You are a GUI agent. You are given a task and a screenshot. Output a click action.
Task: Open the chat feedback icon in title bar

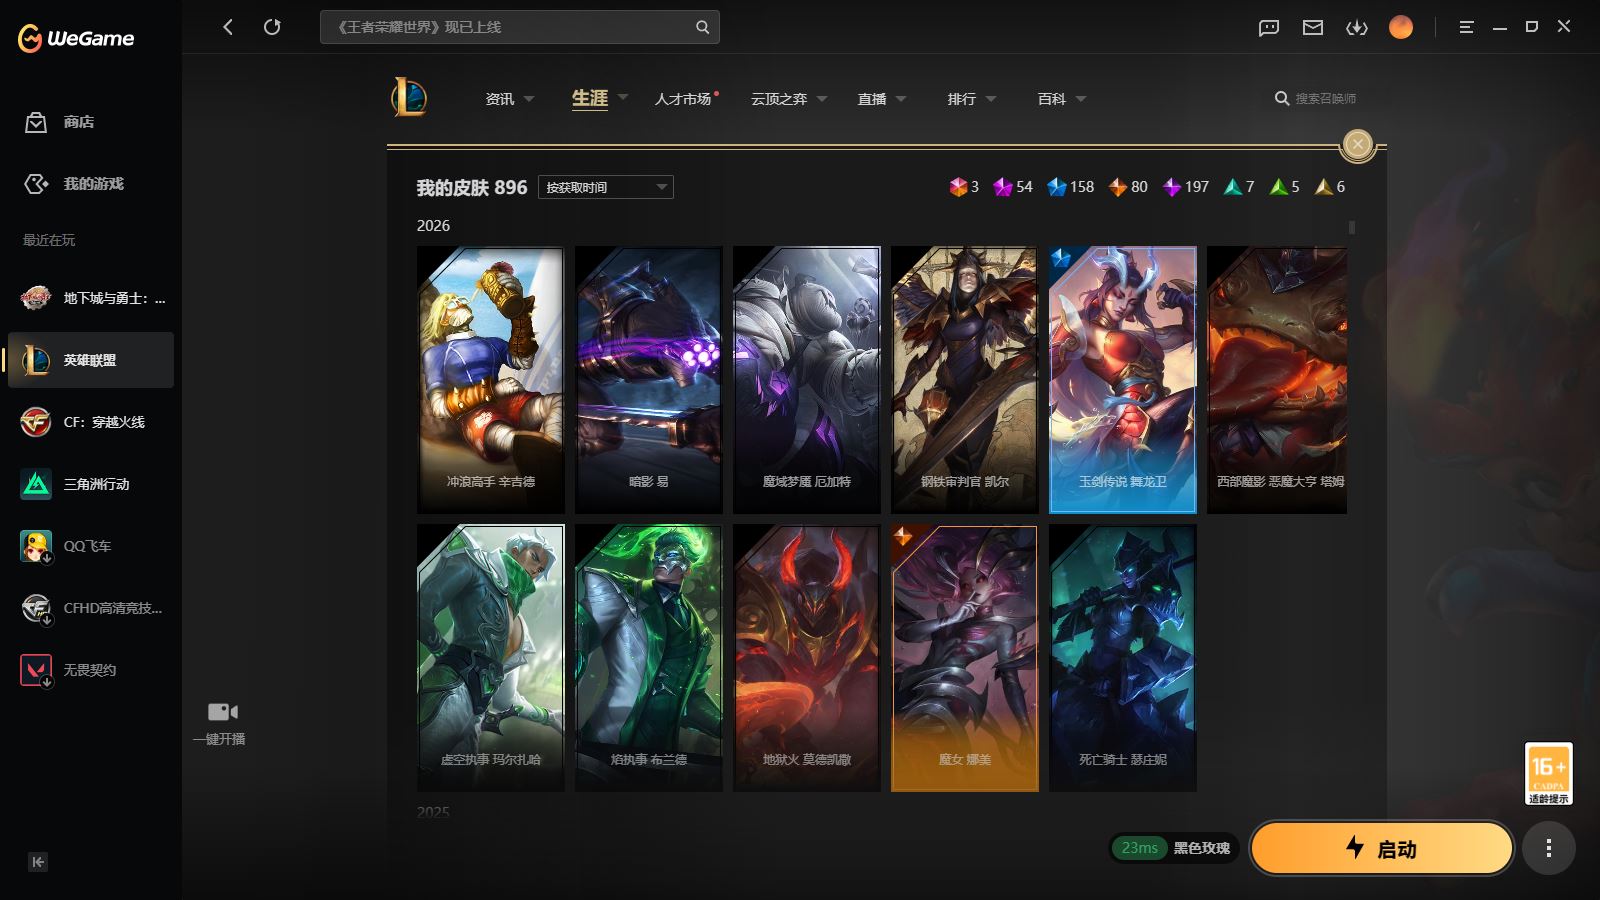(x=1268, y=27)
